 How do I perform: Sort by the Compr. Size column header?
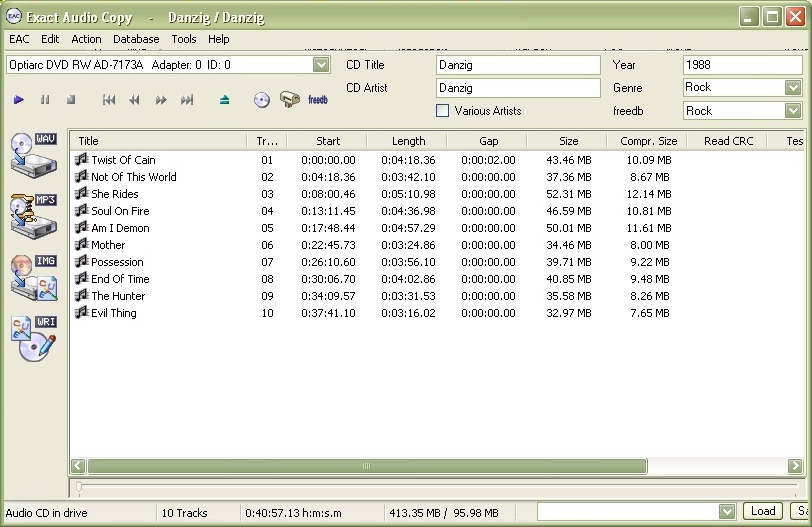click(x=648, y=141)
